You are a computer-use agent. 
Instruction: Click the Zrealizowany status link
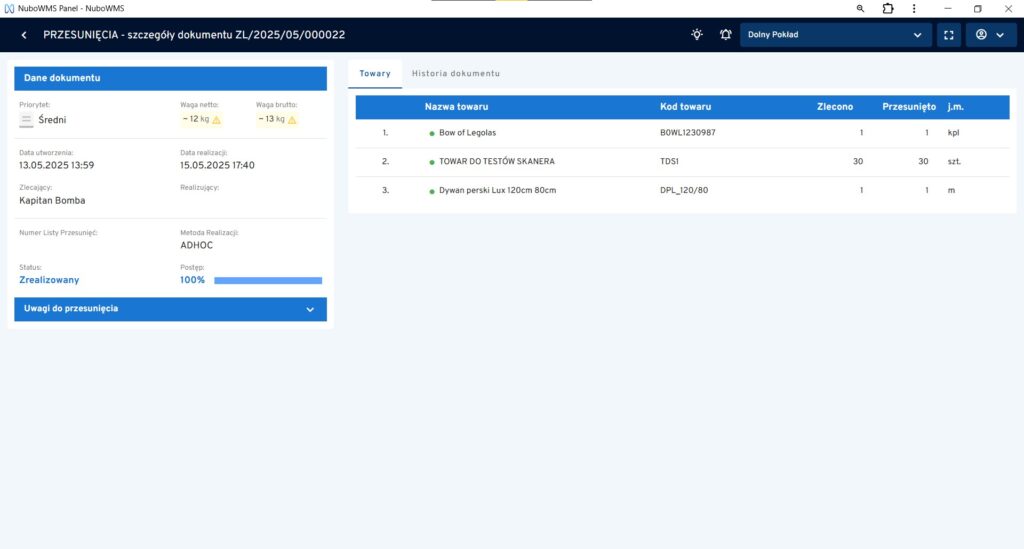[49, 280]
